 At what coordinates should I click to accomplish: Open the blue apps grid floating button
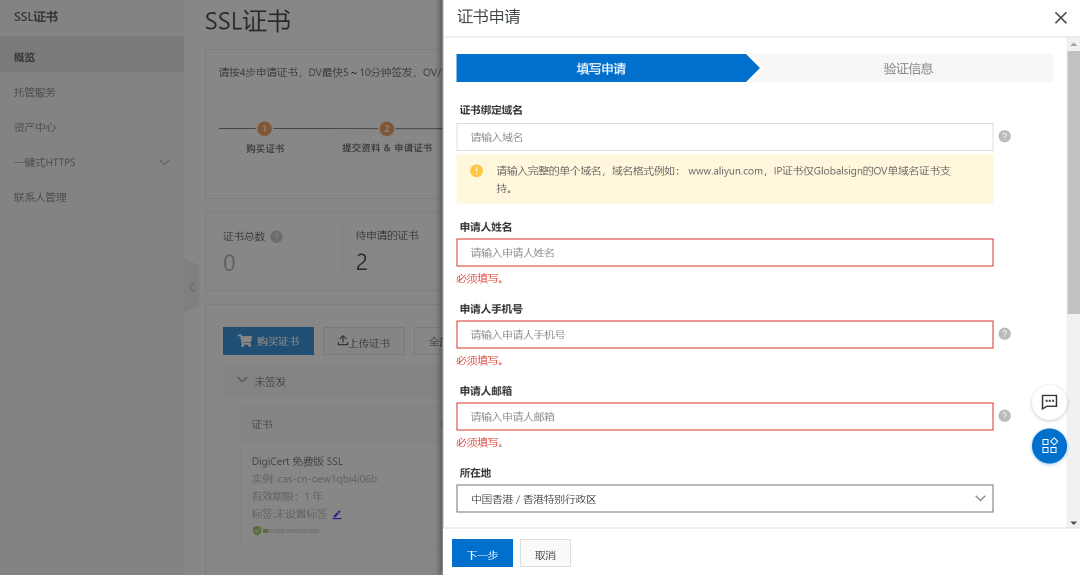tap(1049, 446)
